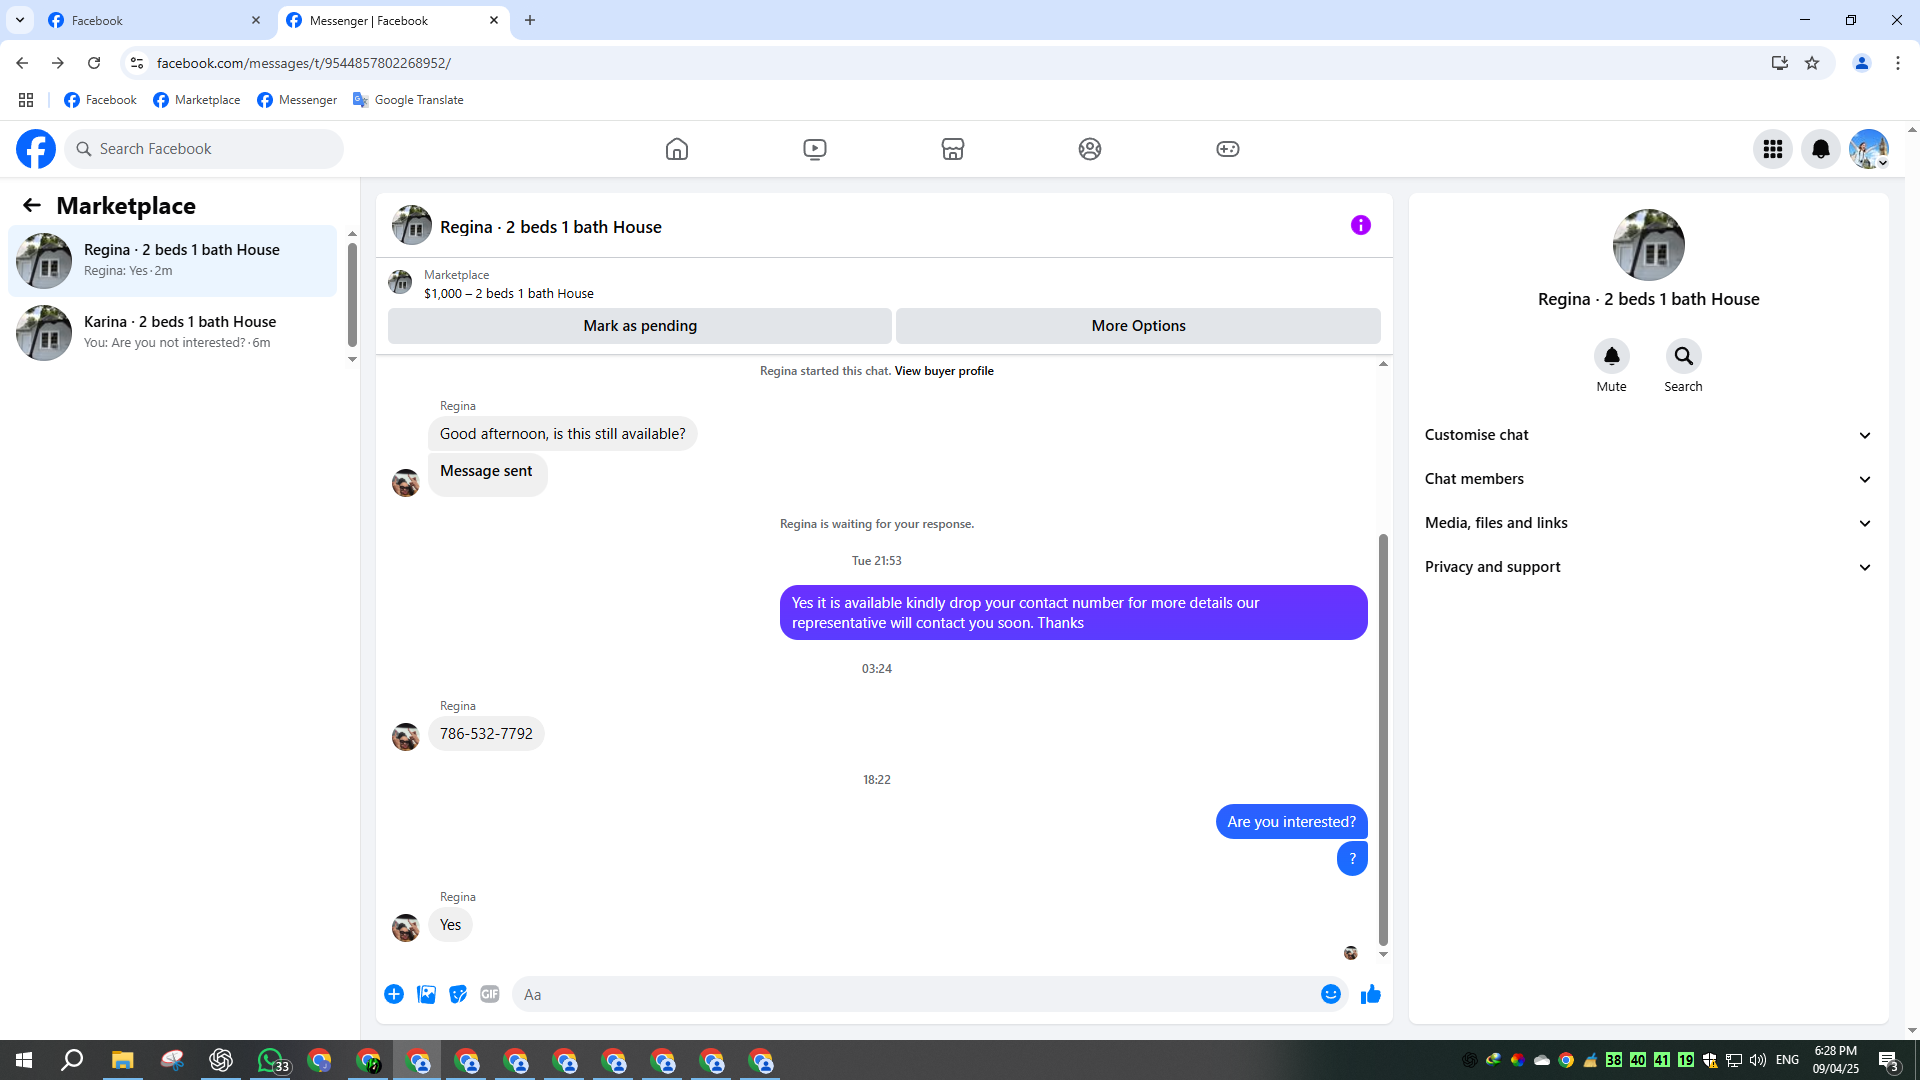Click Mark as pending button

tap(640, 326)
